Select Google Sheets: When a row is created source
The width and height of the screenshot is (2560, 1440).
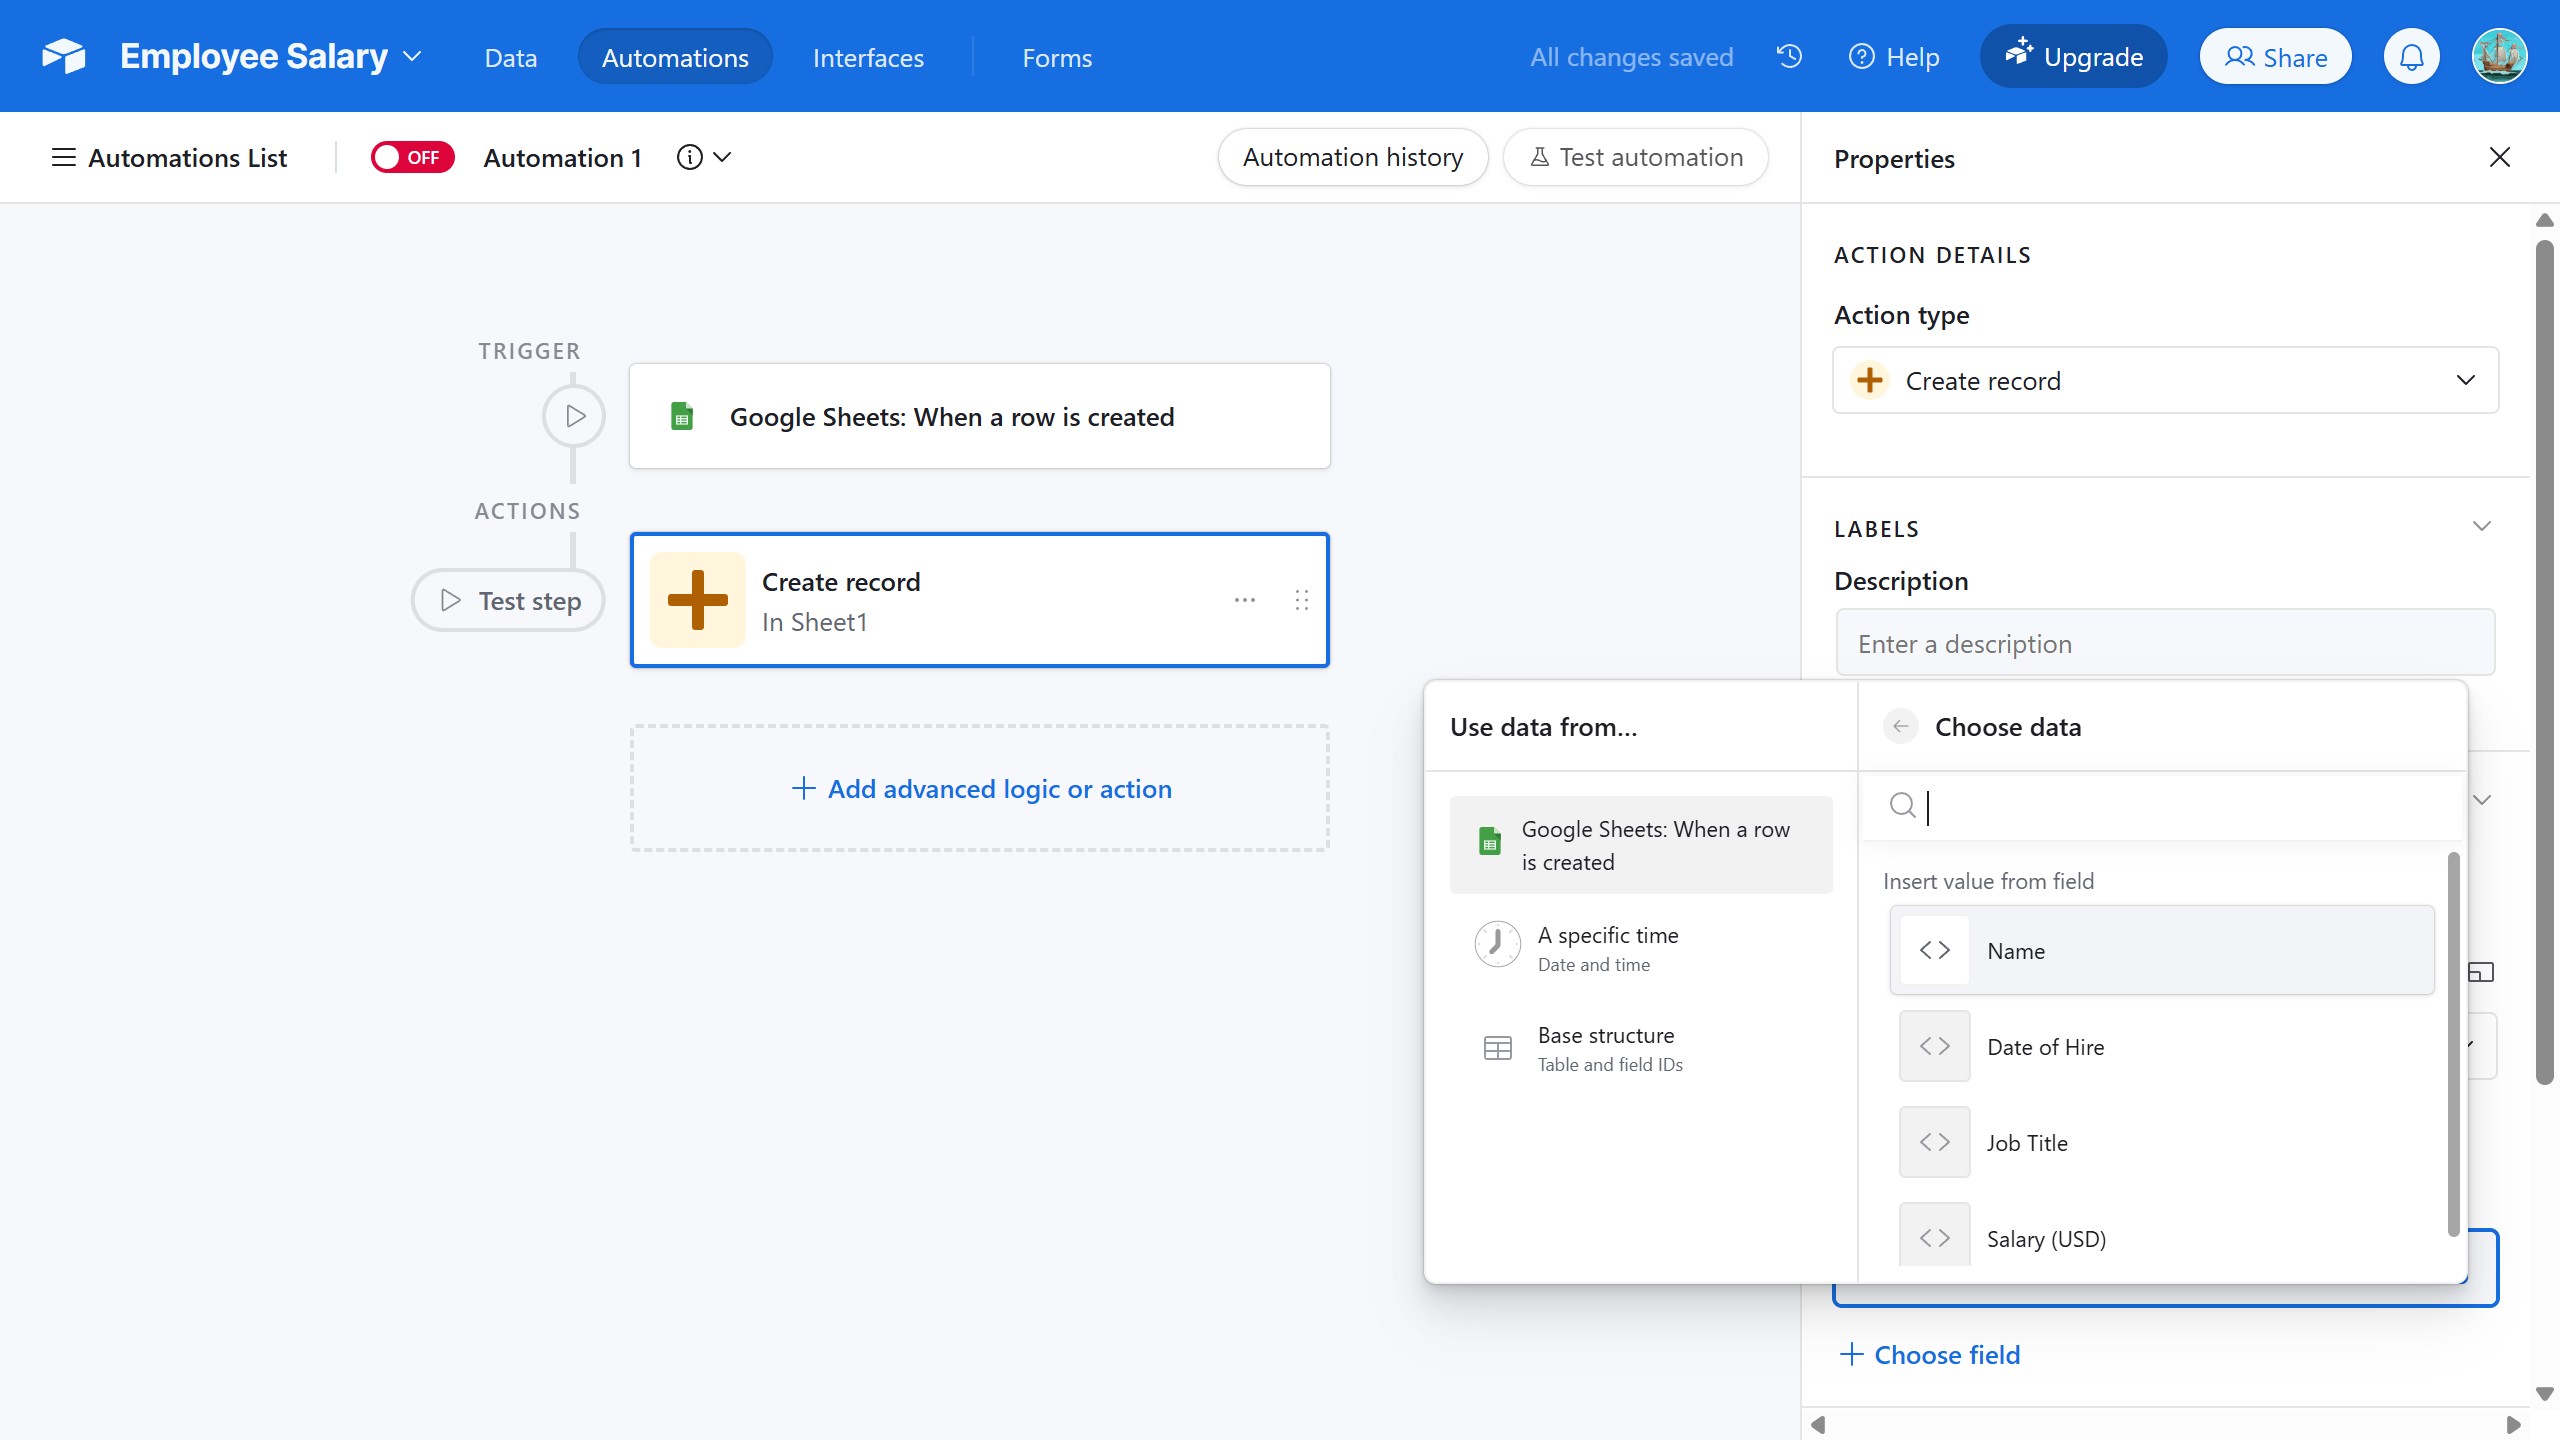[1641, 845]
